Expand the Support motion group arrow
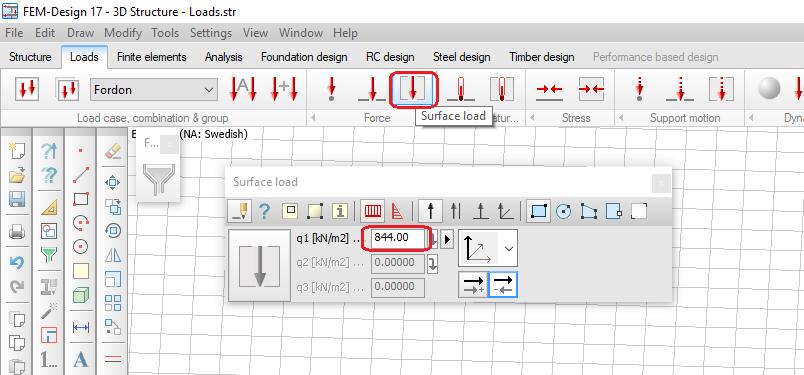The image size is (804, 375). coord(621,118)
